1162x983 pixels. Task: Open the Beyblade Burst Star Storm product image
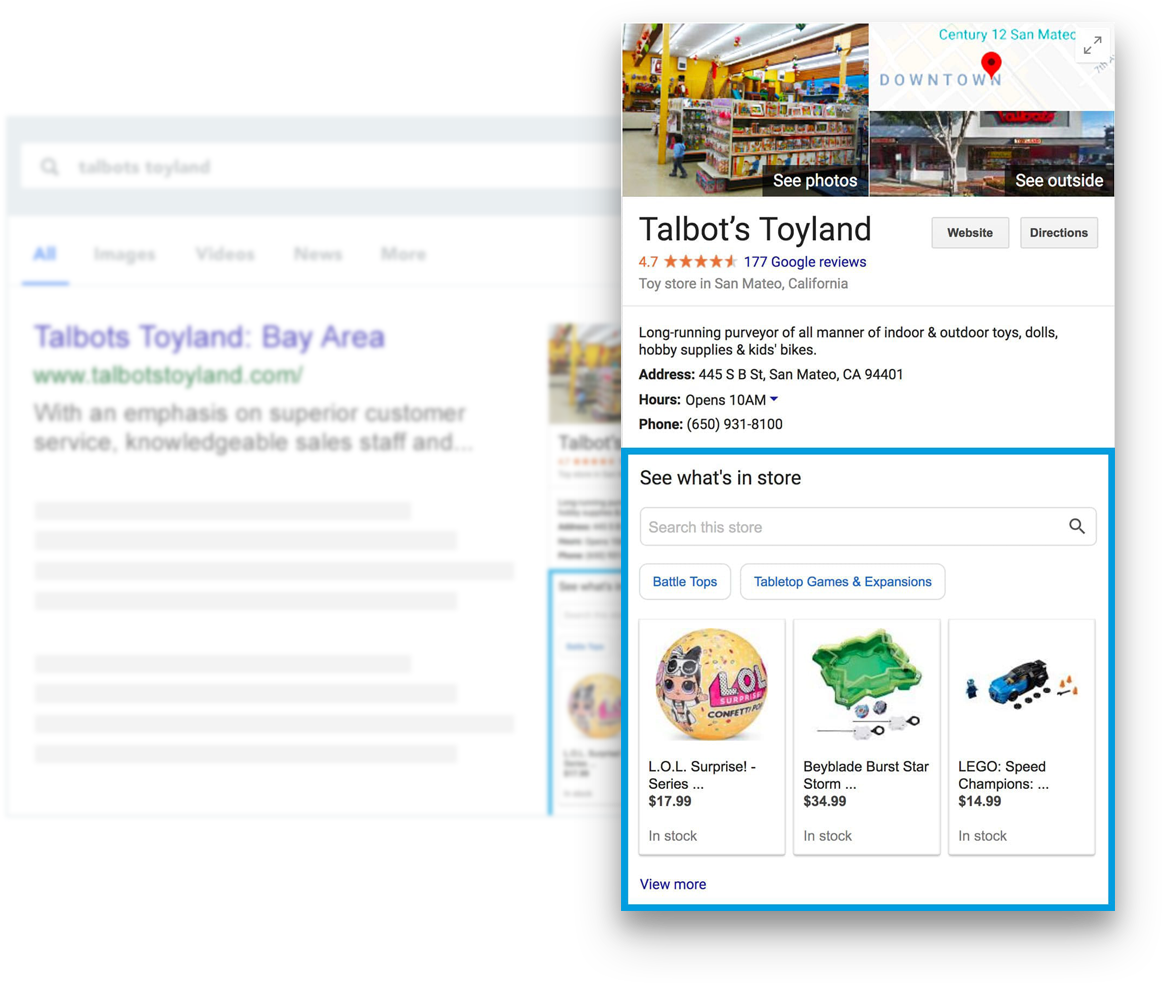(x=866, y=684)
